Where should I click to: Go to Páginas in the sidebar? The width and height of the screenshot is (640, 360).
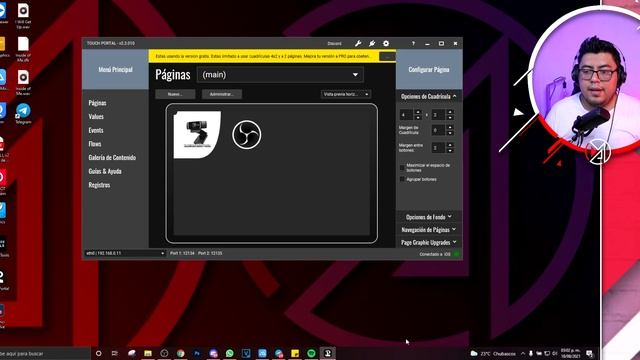point(98,103)
